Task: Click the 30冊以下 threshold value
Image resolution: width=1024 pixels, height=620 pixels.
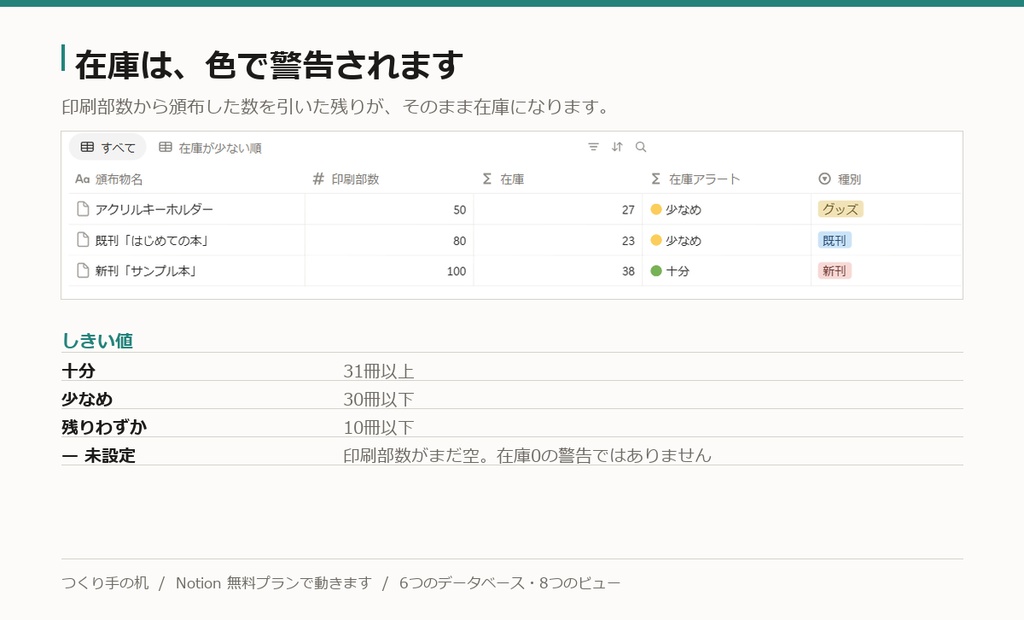Action: 379,399
